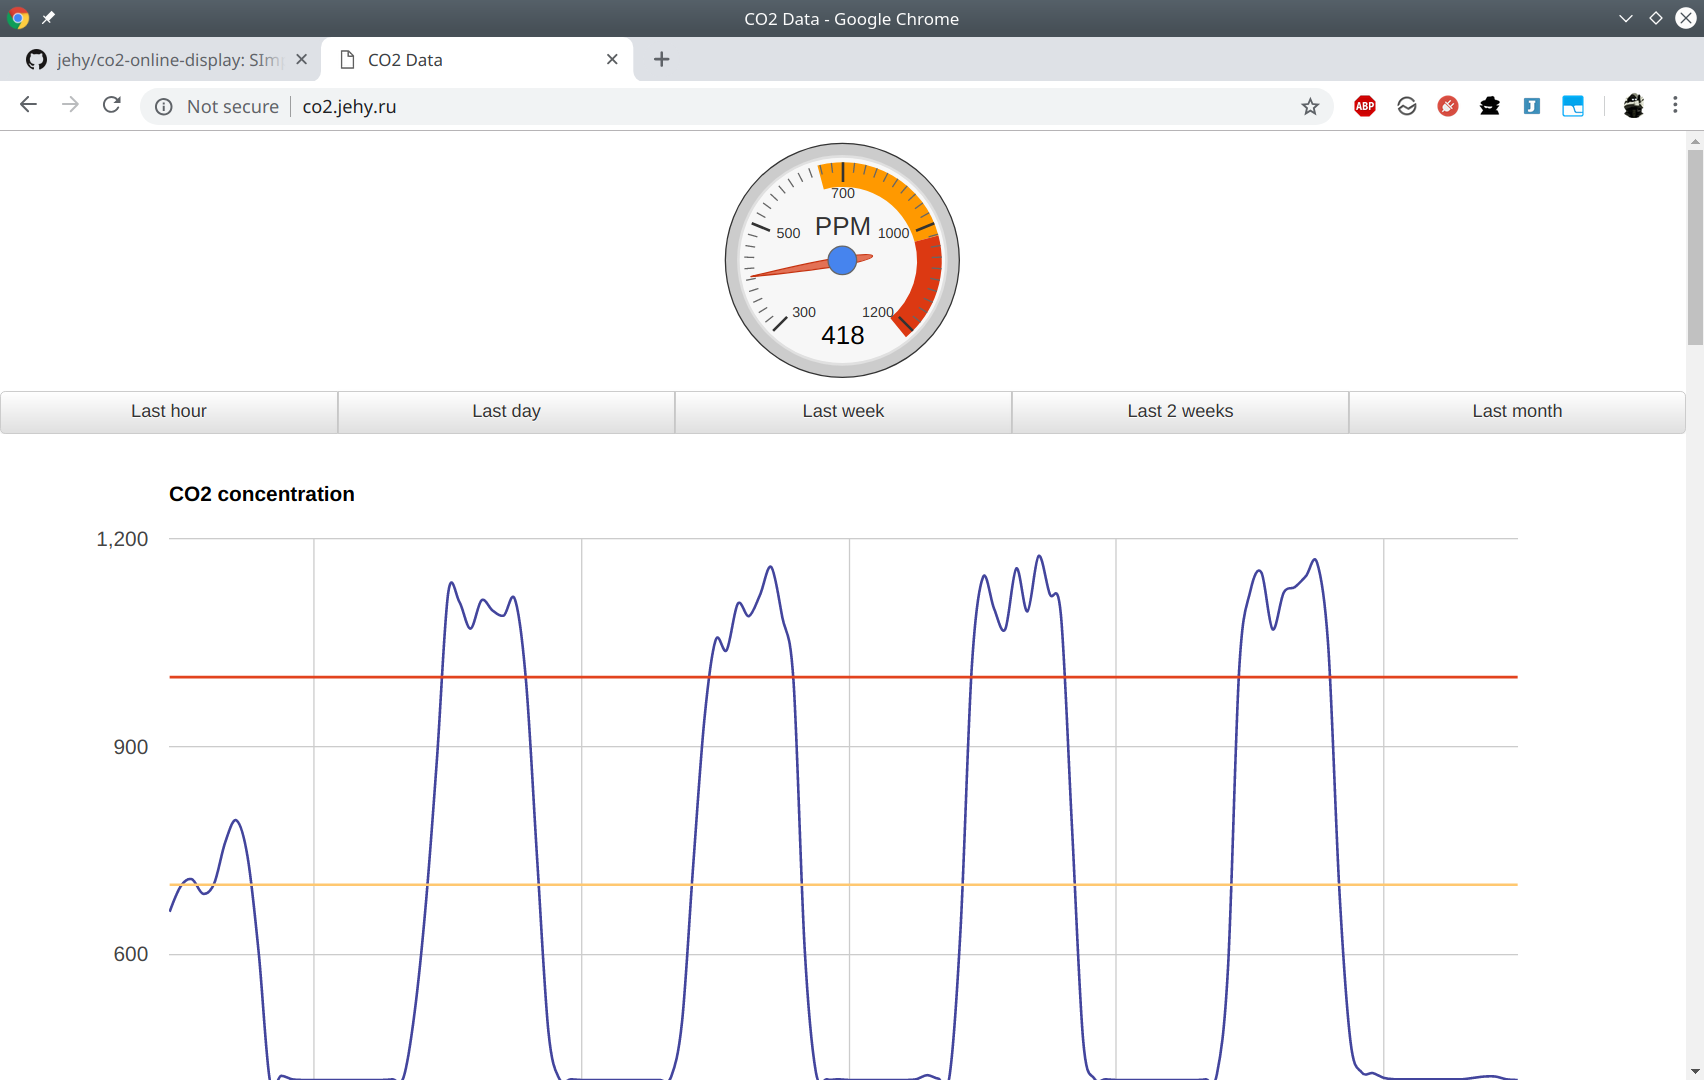
Task: Open the Not secure site info icon
Action: (164, 107)
